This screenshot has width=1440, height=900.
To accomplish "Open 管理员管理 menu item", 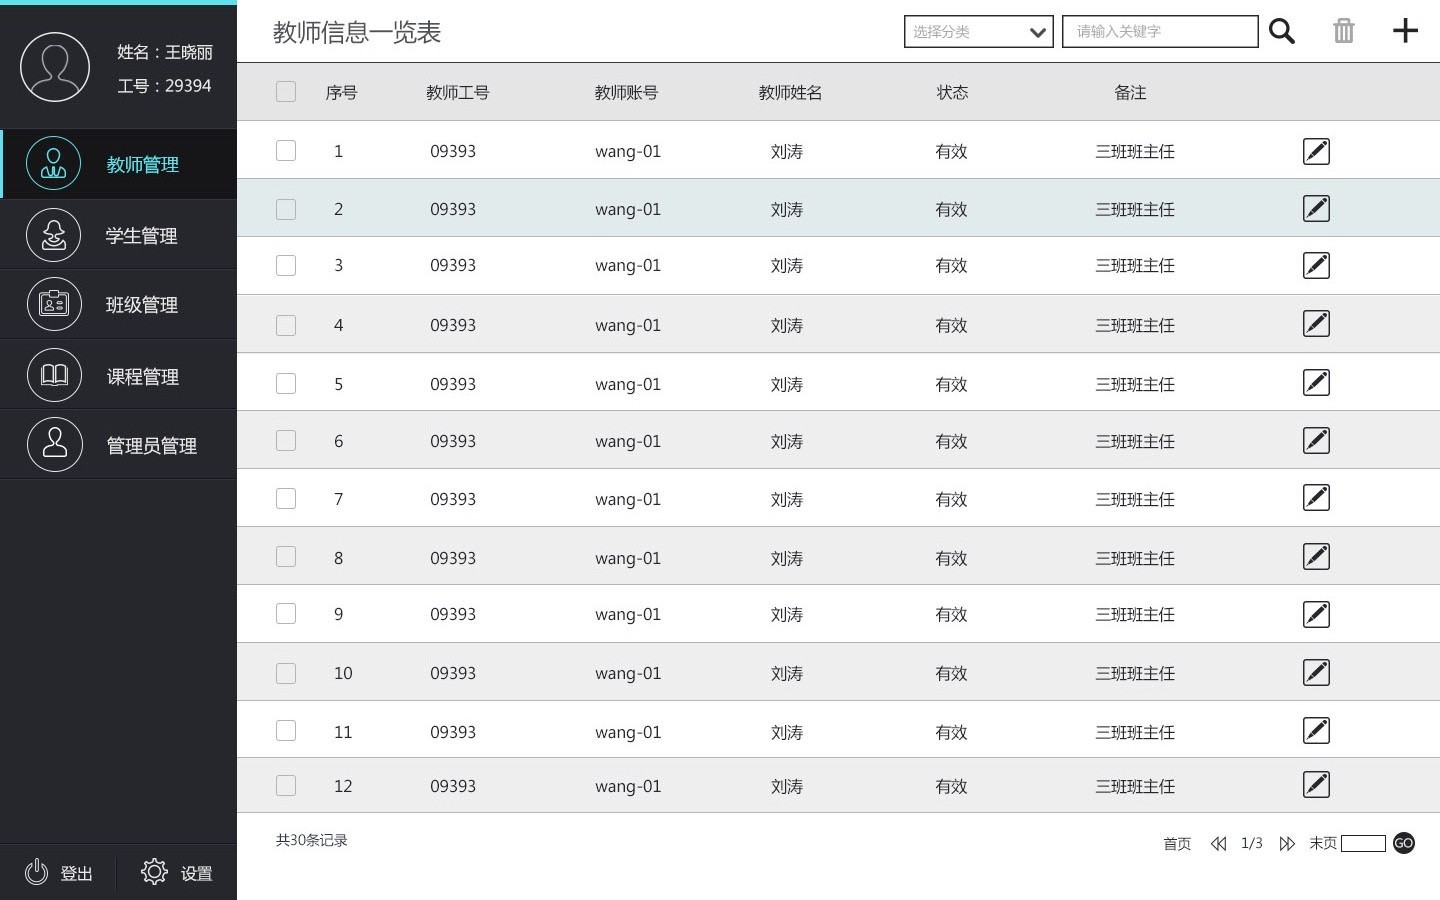I will (118, 444).
